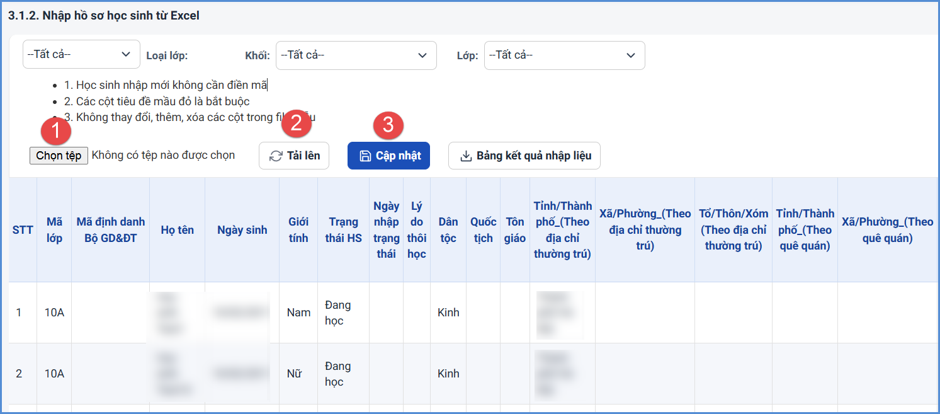Open the Khối dropdown
Image resolution: width=940 pixels, height=414 pixels.
[356, 55]
